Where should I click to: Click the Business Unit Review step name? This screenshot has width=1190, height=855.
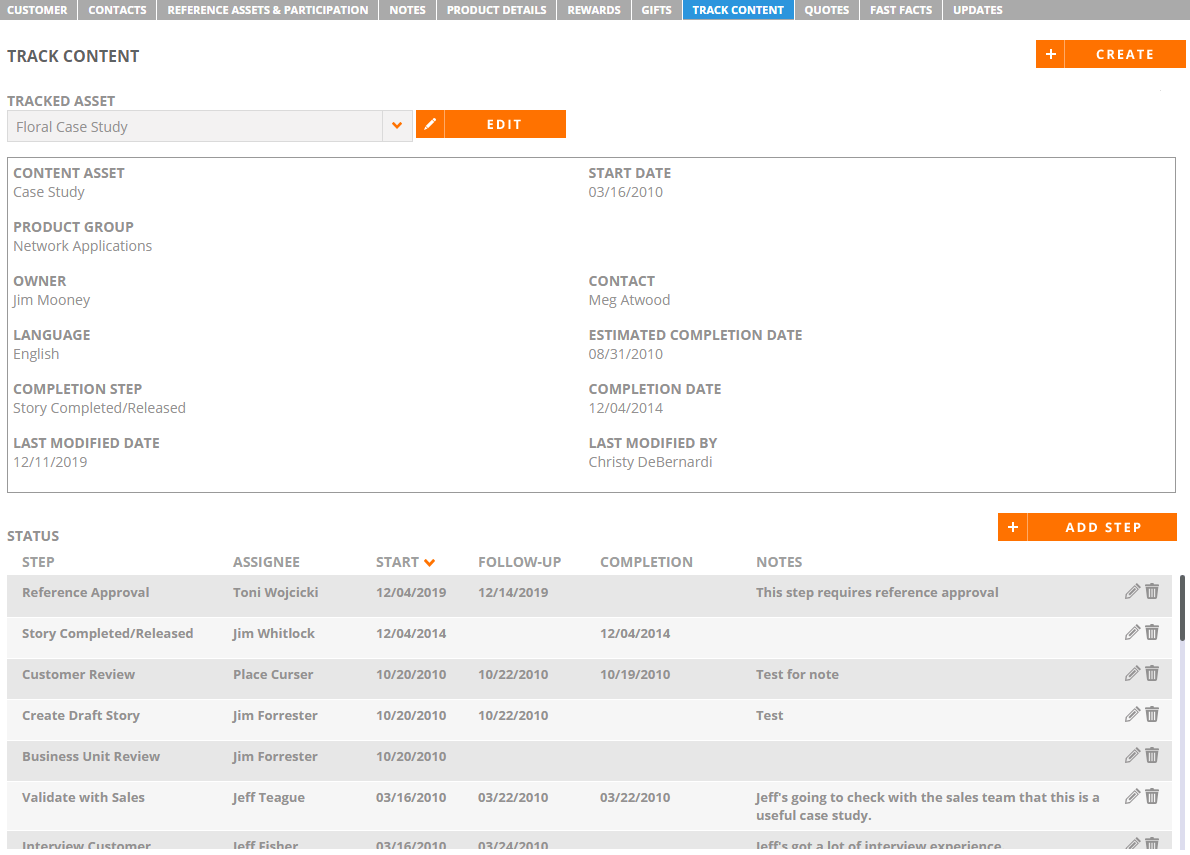[91, 756]
